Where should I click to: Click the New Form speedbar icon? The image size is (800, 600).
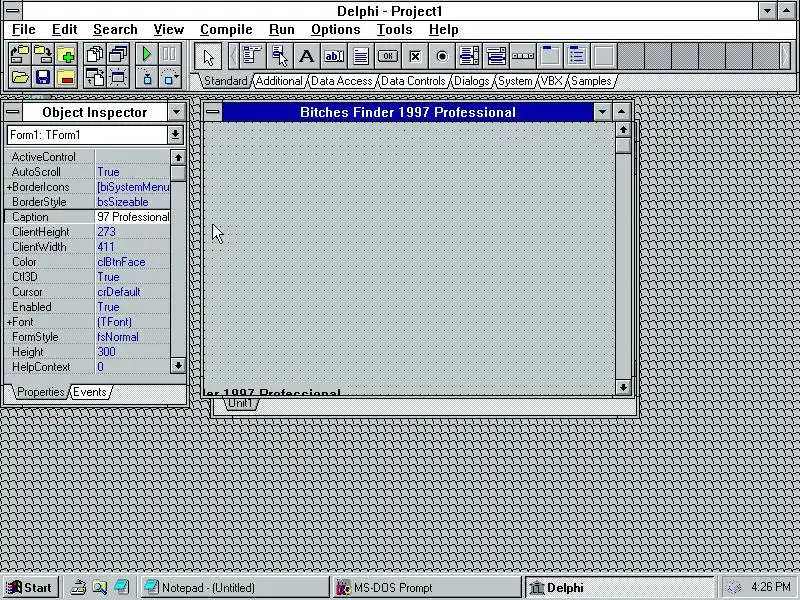pyautogui.click(x=118, y=78)
